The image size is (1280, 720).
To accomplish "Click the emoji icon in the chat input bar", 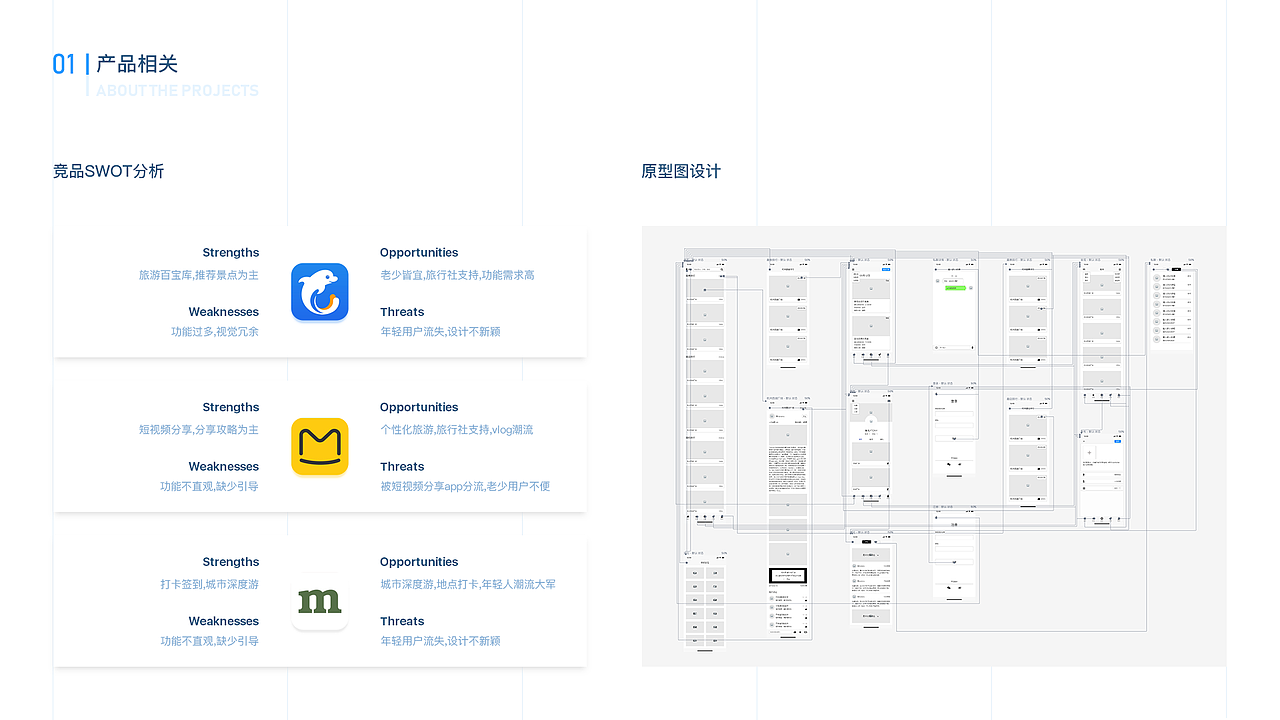I will click(x=937, y=347).
